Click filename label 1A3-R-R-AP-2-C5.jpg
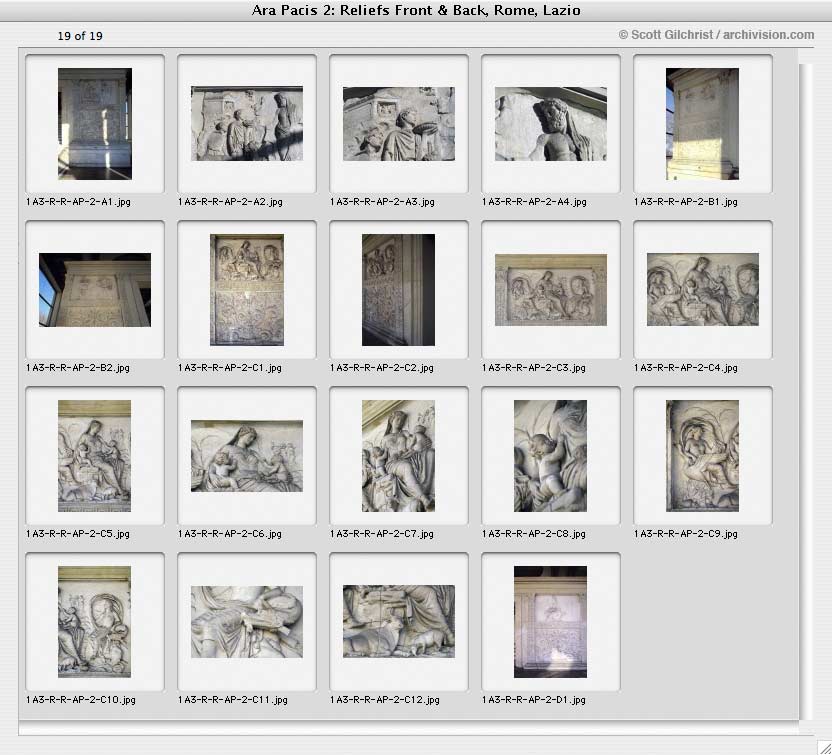This screenshot has height=755, width=832. coord(77,534)
